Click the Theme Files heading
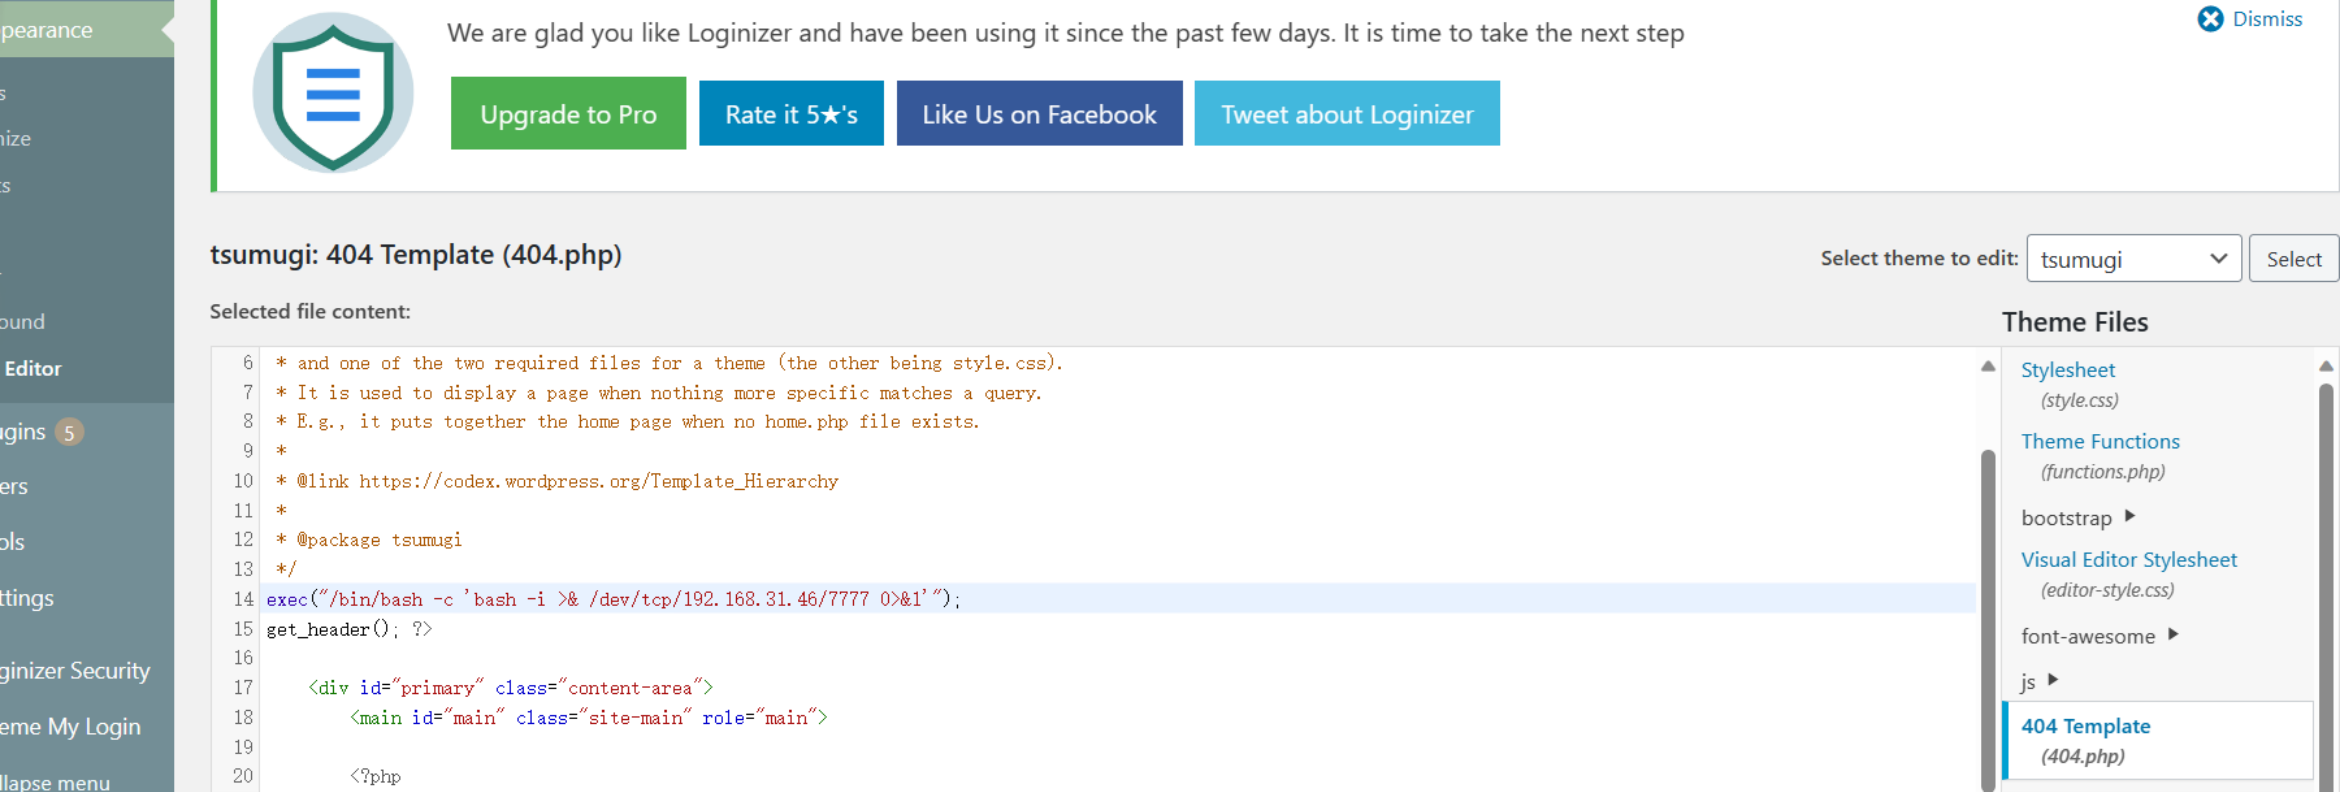This screenshot has height=792, width=2340. (2075, 322)
